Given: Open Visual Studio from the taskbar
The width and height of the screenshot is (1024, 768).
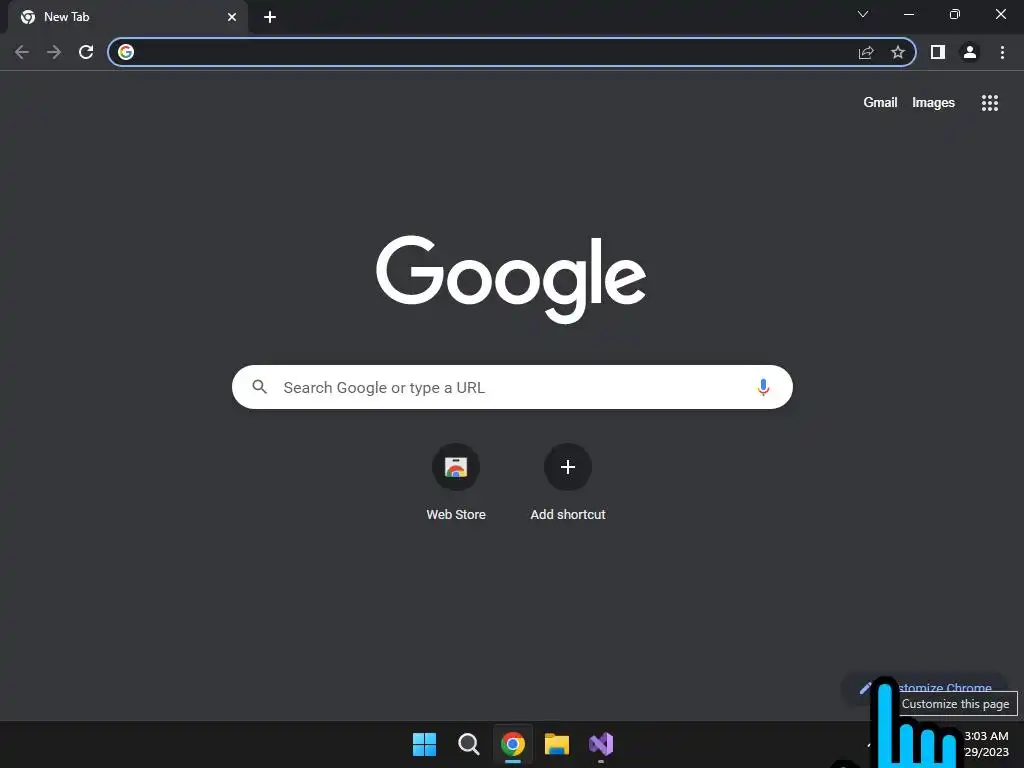Looking at the screenshot, I should (x=601, y=744).
